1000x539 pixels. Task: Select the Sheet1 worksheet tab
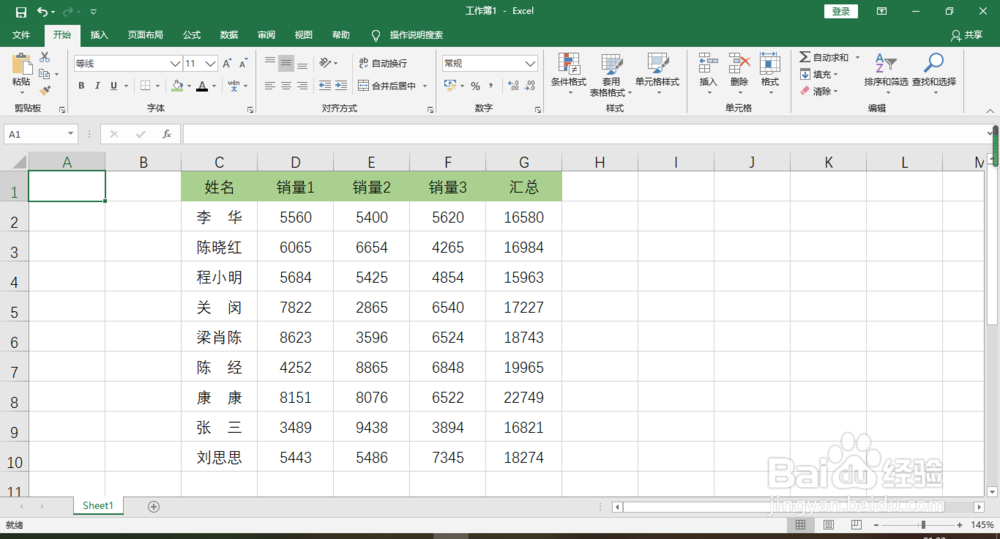pos(98,506)
